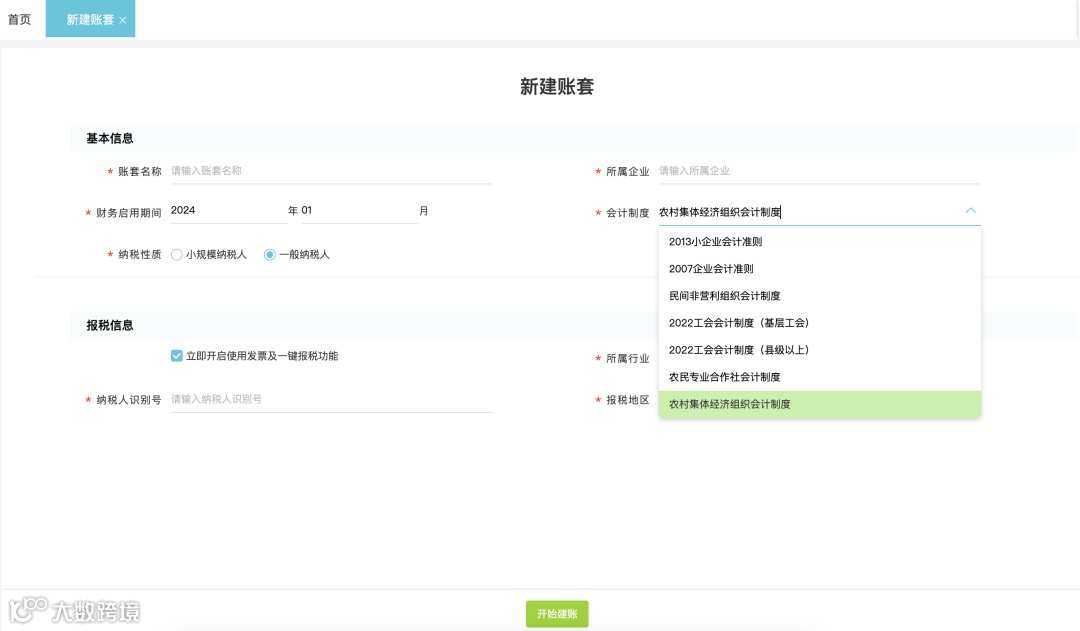The height and width of the screenshot is (631, 1080).
Task: Choose 民间非营利组织会计制度 option
Action: (x=820, y=296)
